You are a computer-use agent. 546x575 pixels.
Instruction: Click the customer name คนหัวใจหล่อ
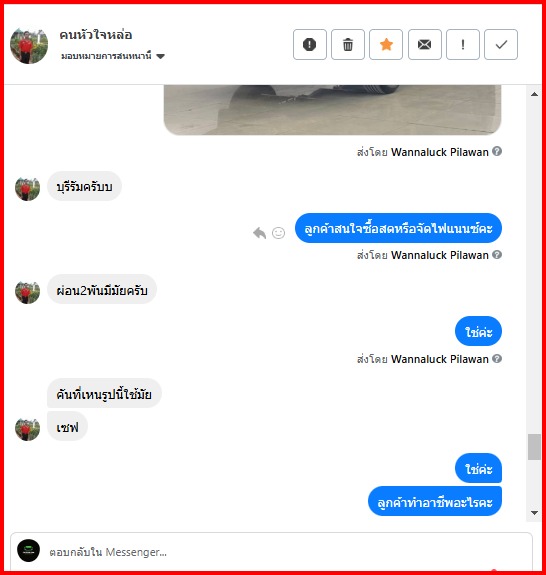pos(96,35)
